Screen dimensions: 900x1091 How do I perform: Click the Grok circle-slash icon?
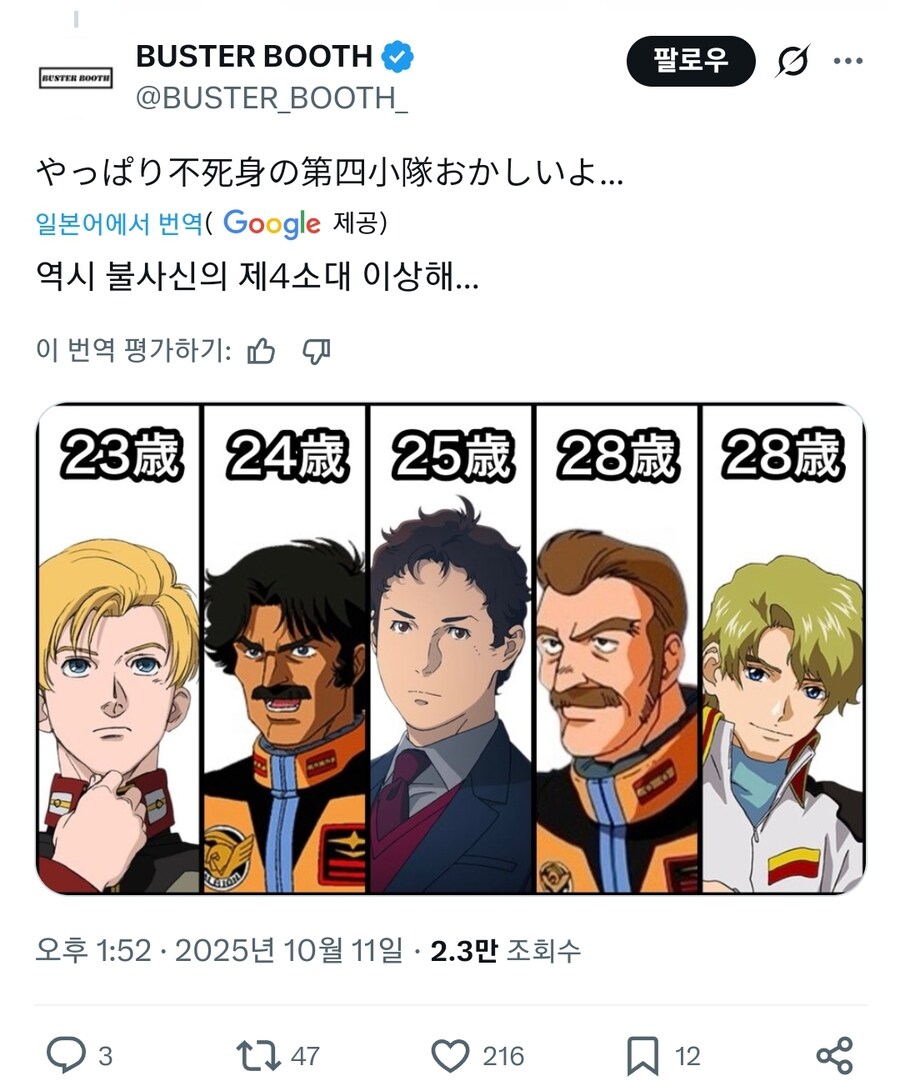click(793, 61)
